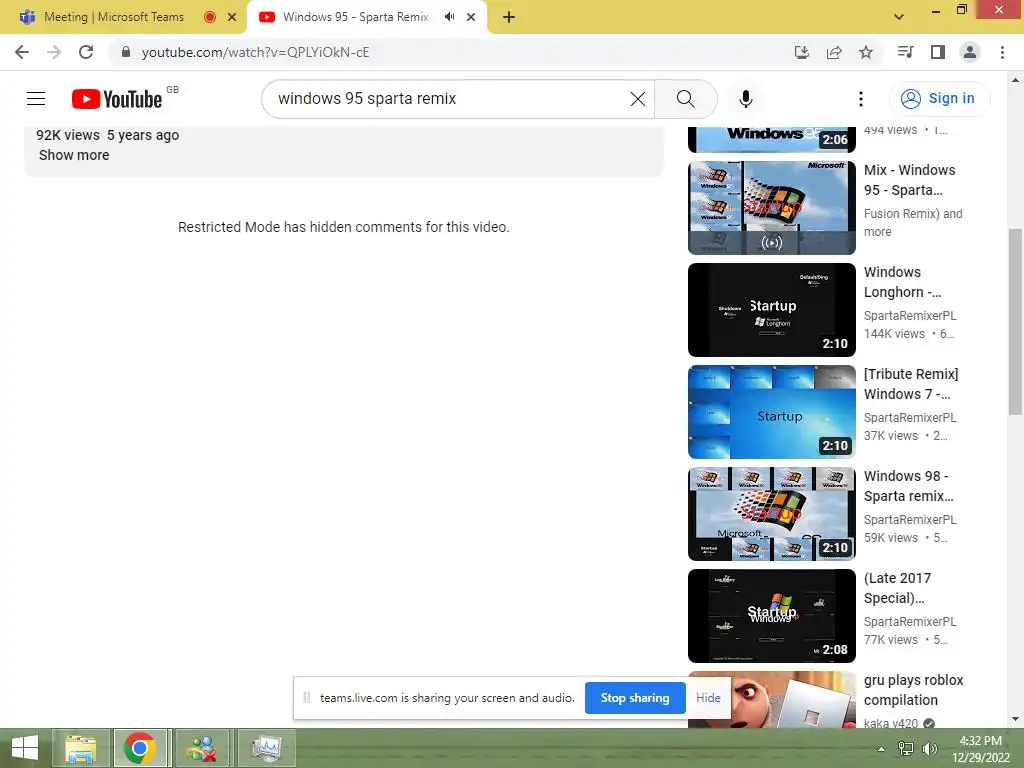Search with your voice microphone
Screen dimensions: 1024x768
pyautogui.click(x=746, y=99)
